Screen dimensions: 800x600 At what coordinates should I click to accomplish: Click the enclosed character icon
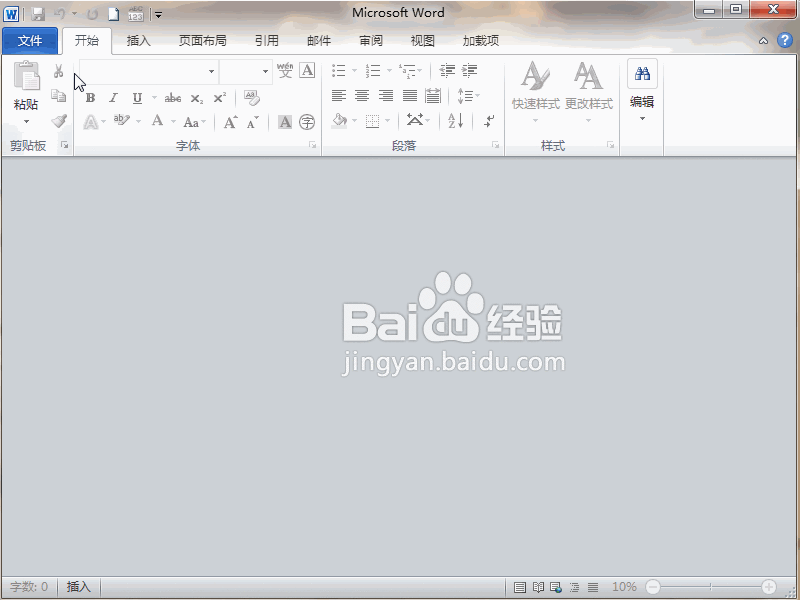(307, 122)
